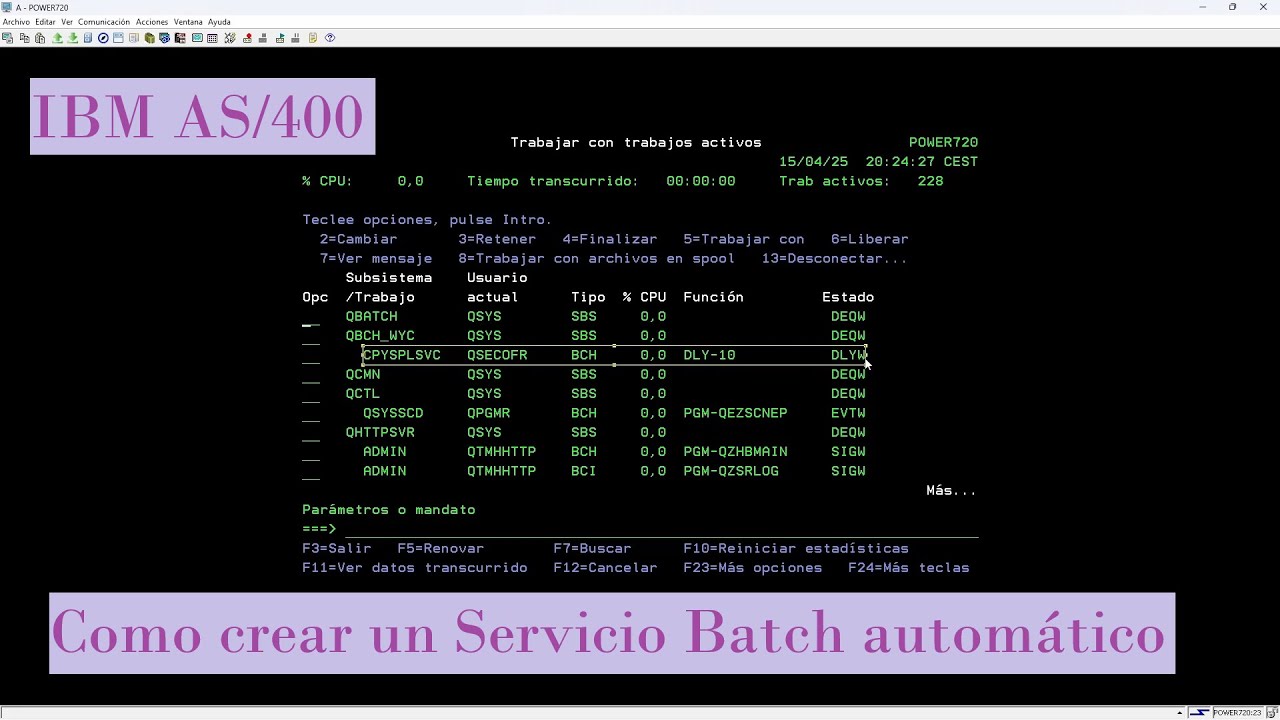Open the Ver menu

(x=67, y=22)
